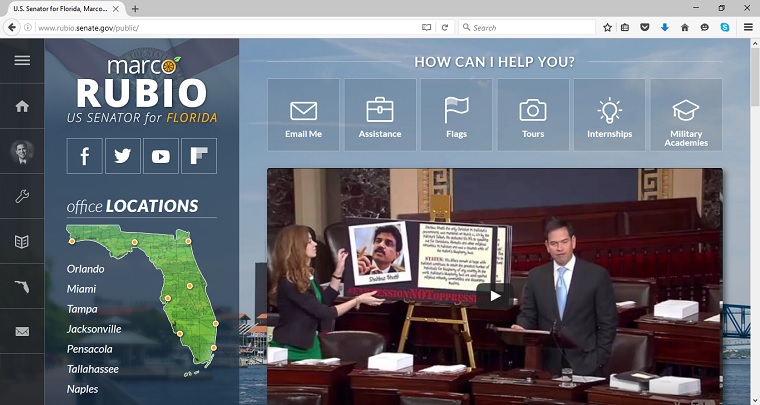Open the senator's portrait sidebar icon

click(22, 152)
